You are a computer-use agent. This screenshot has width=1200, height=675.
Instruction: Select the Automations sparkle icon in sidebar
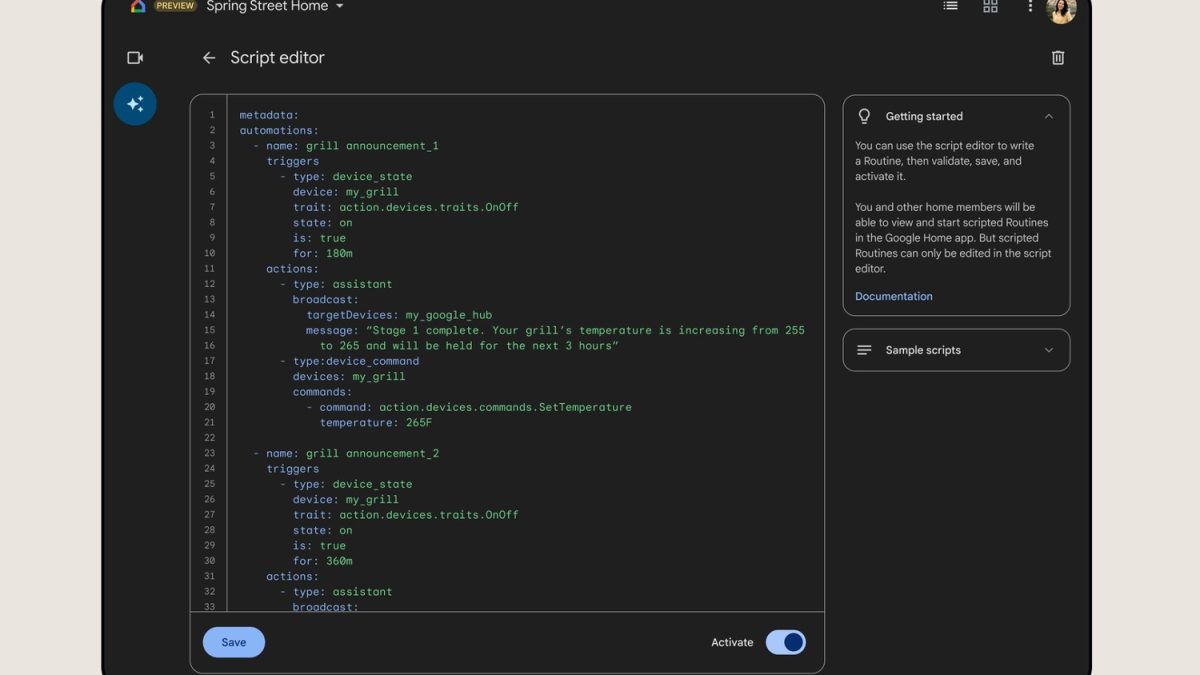tap(135, 104)
